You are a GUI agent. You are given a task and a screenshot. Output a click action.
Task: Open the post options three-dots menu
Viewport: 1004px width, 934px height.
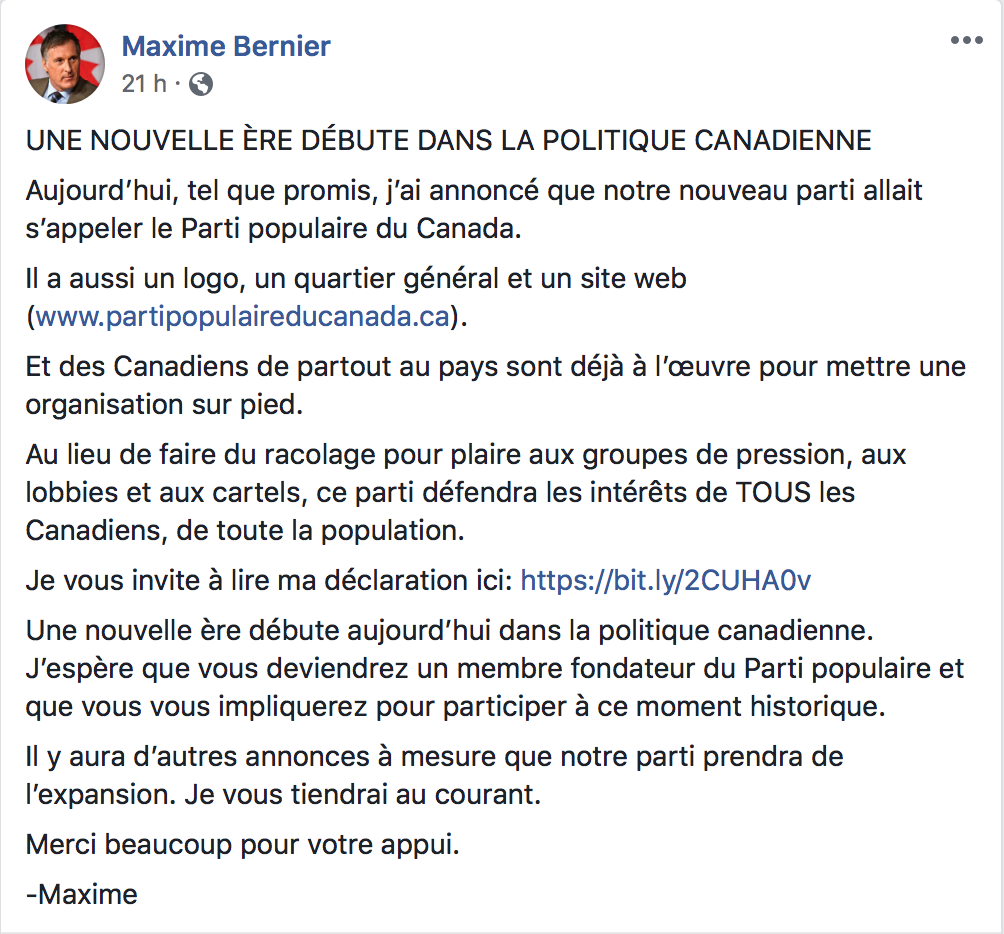(x=966, y=40)
